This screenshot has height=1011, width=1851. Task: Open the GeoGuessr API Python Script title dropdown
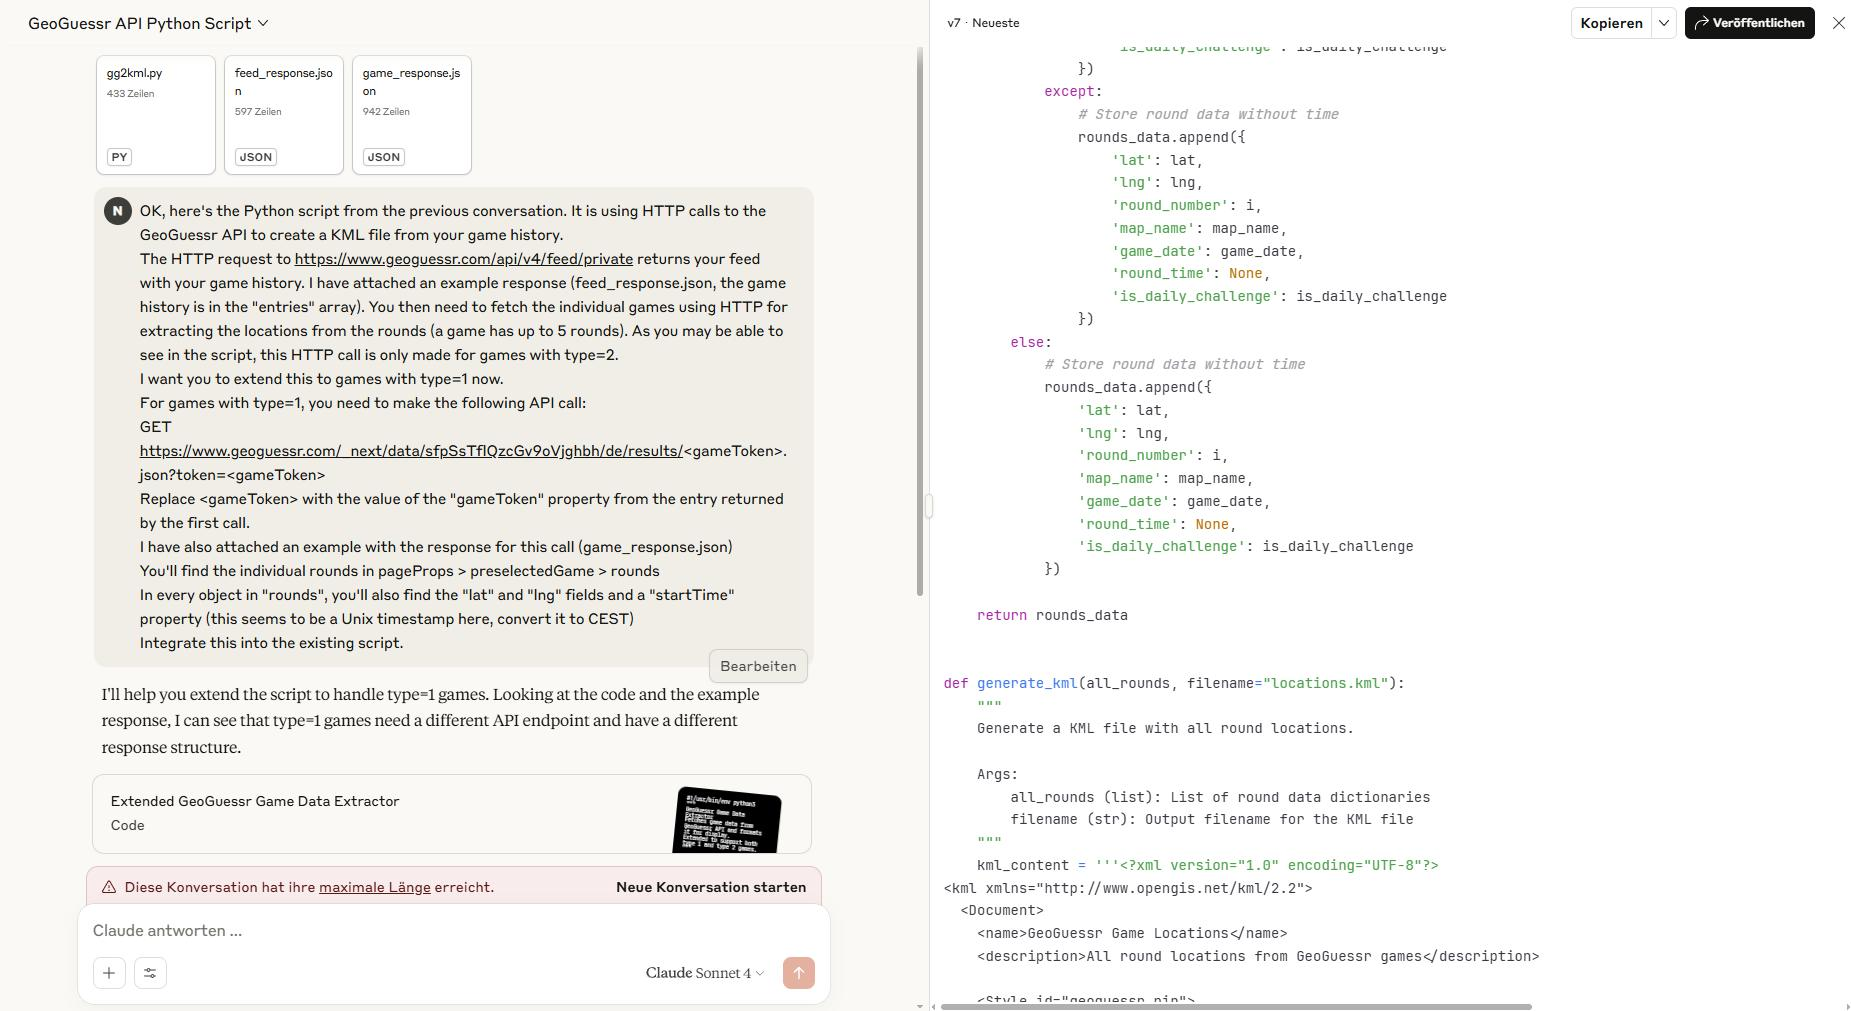[x=148, y=23]
